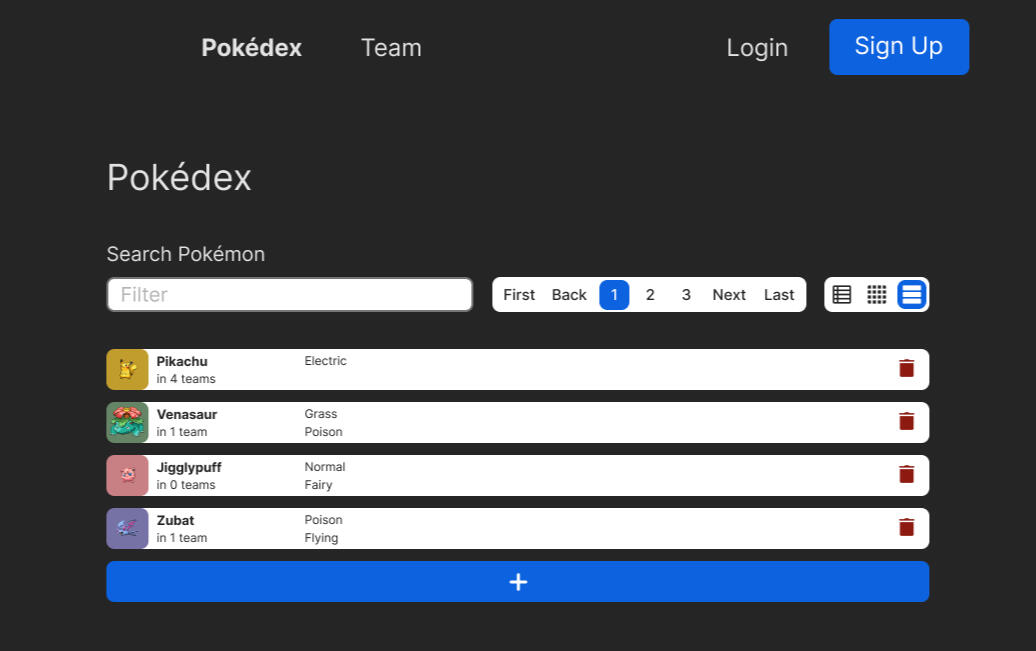Viewport: 1036px width, 651px height.
Task: Go to Next page
Action: [x=729, y=295]
